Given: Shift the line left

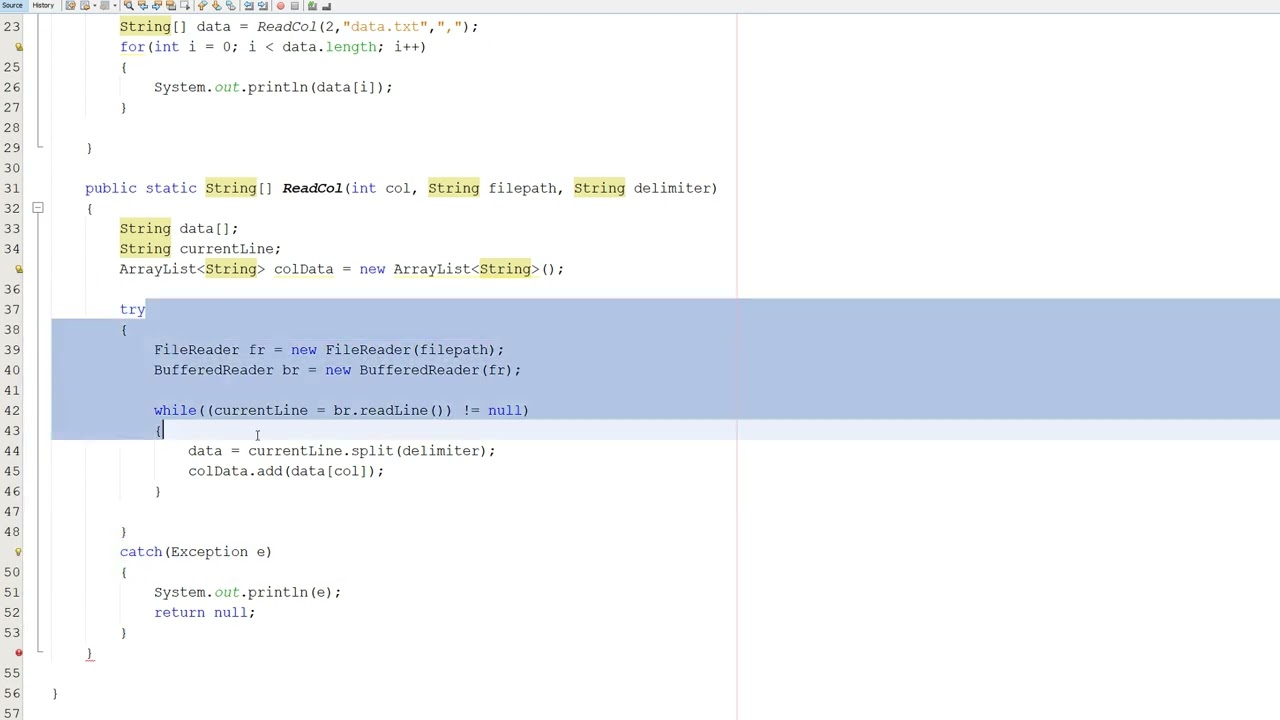Looking at the screenshot, I should click(249, 5).
